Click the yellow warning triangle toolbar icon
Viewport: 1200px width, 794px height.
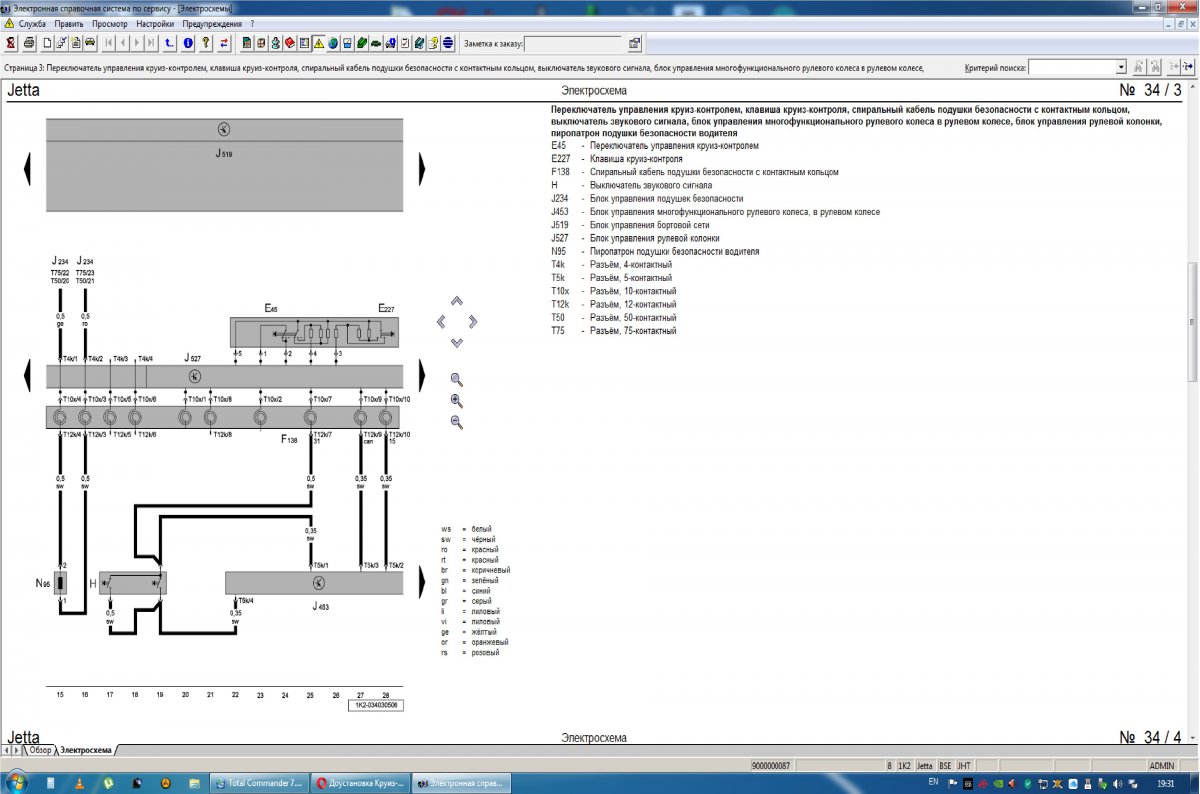318,43
